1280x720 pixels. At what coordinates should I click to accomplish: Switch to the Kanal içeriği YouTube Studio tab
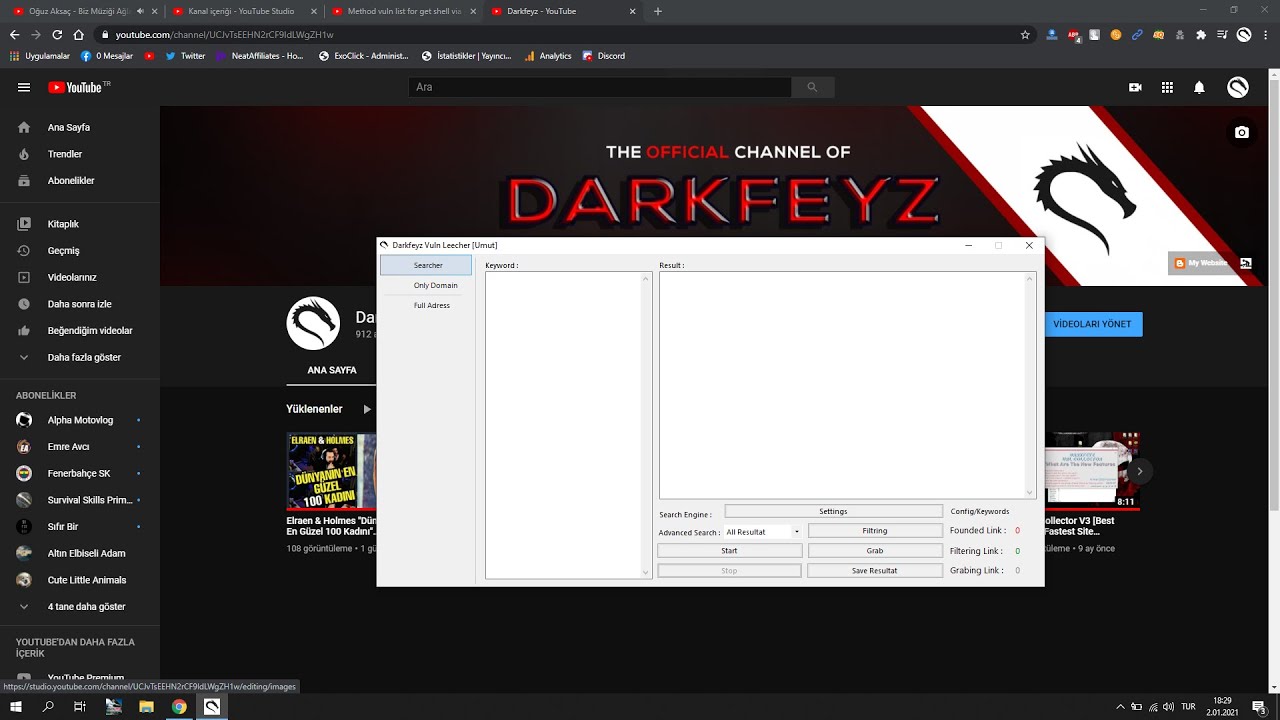[x=241, y=11]
